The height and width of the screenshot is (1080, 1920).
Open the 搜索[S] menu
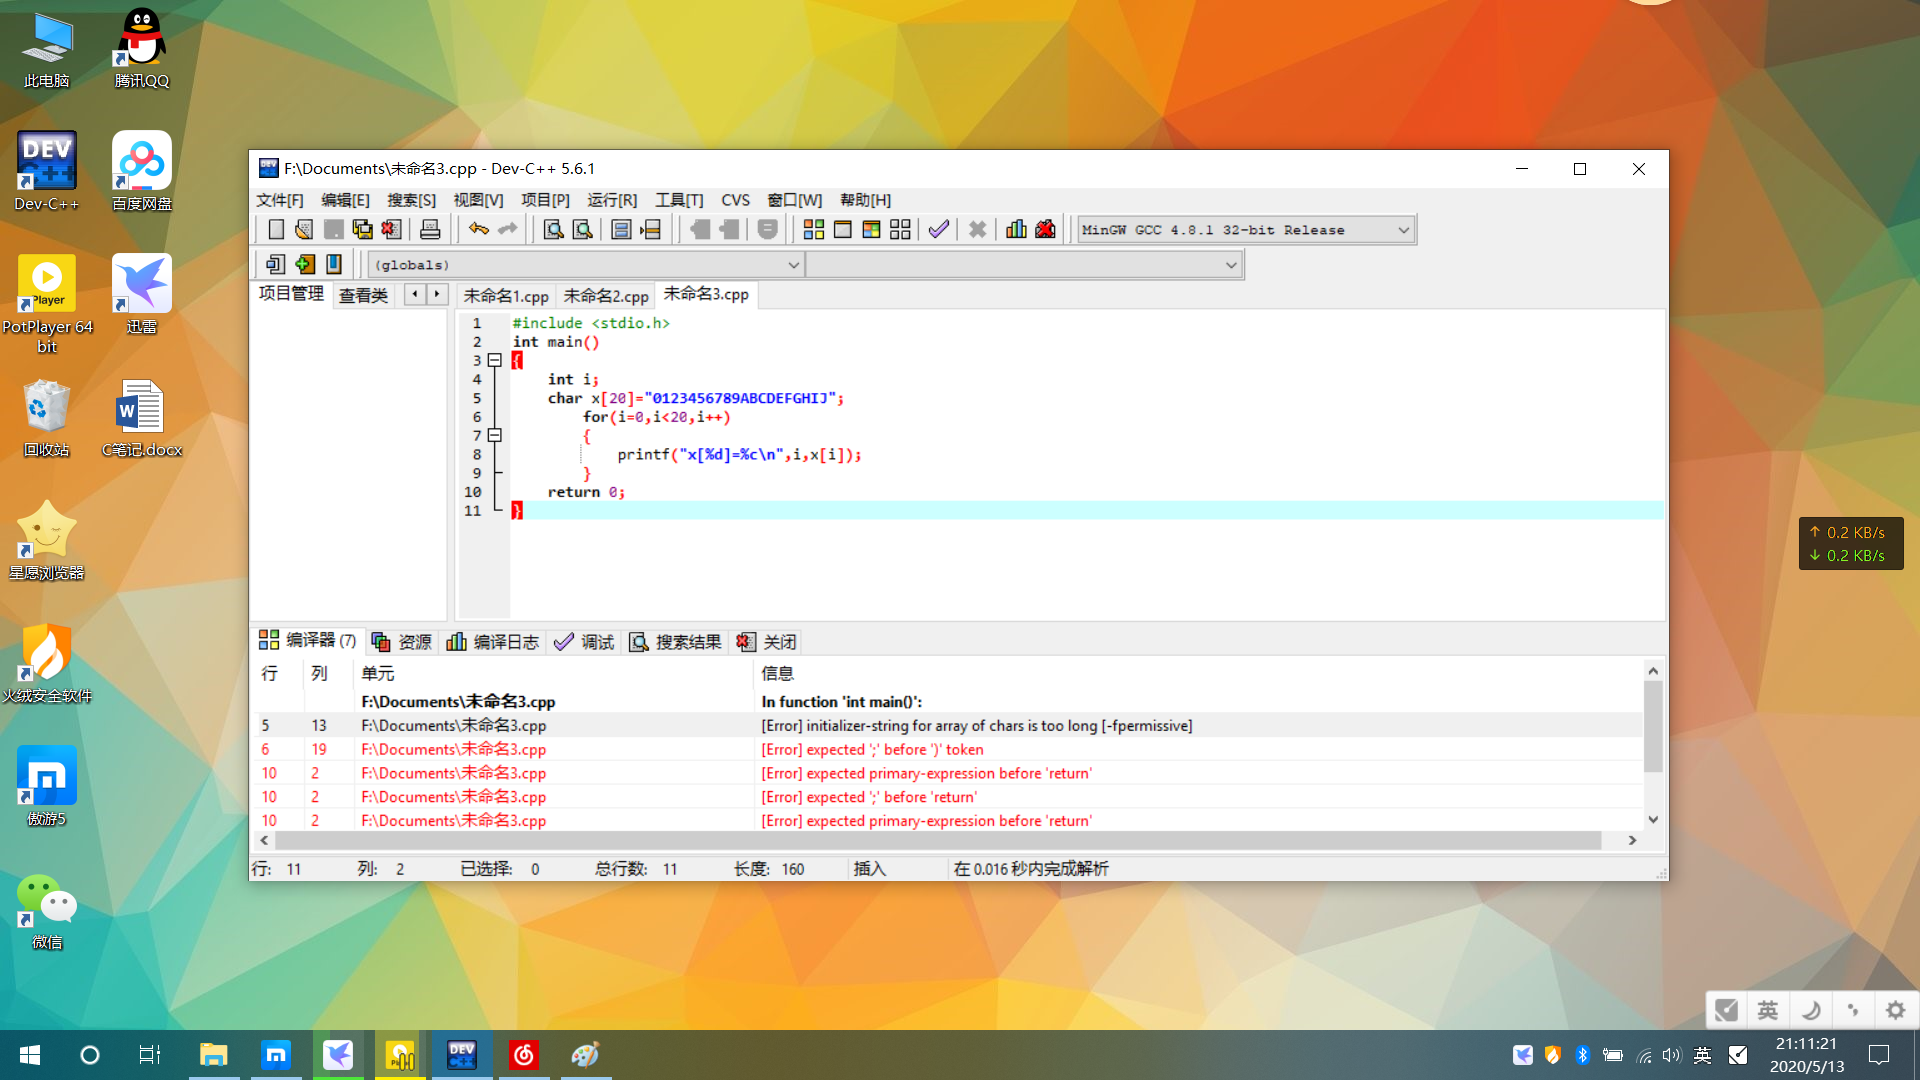tap(412, 200)
